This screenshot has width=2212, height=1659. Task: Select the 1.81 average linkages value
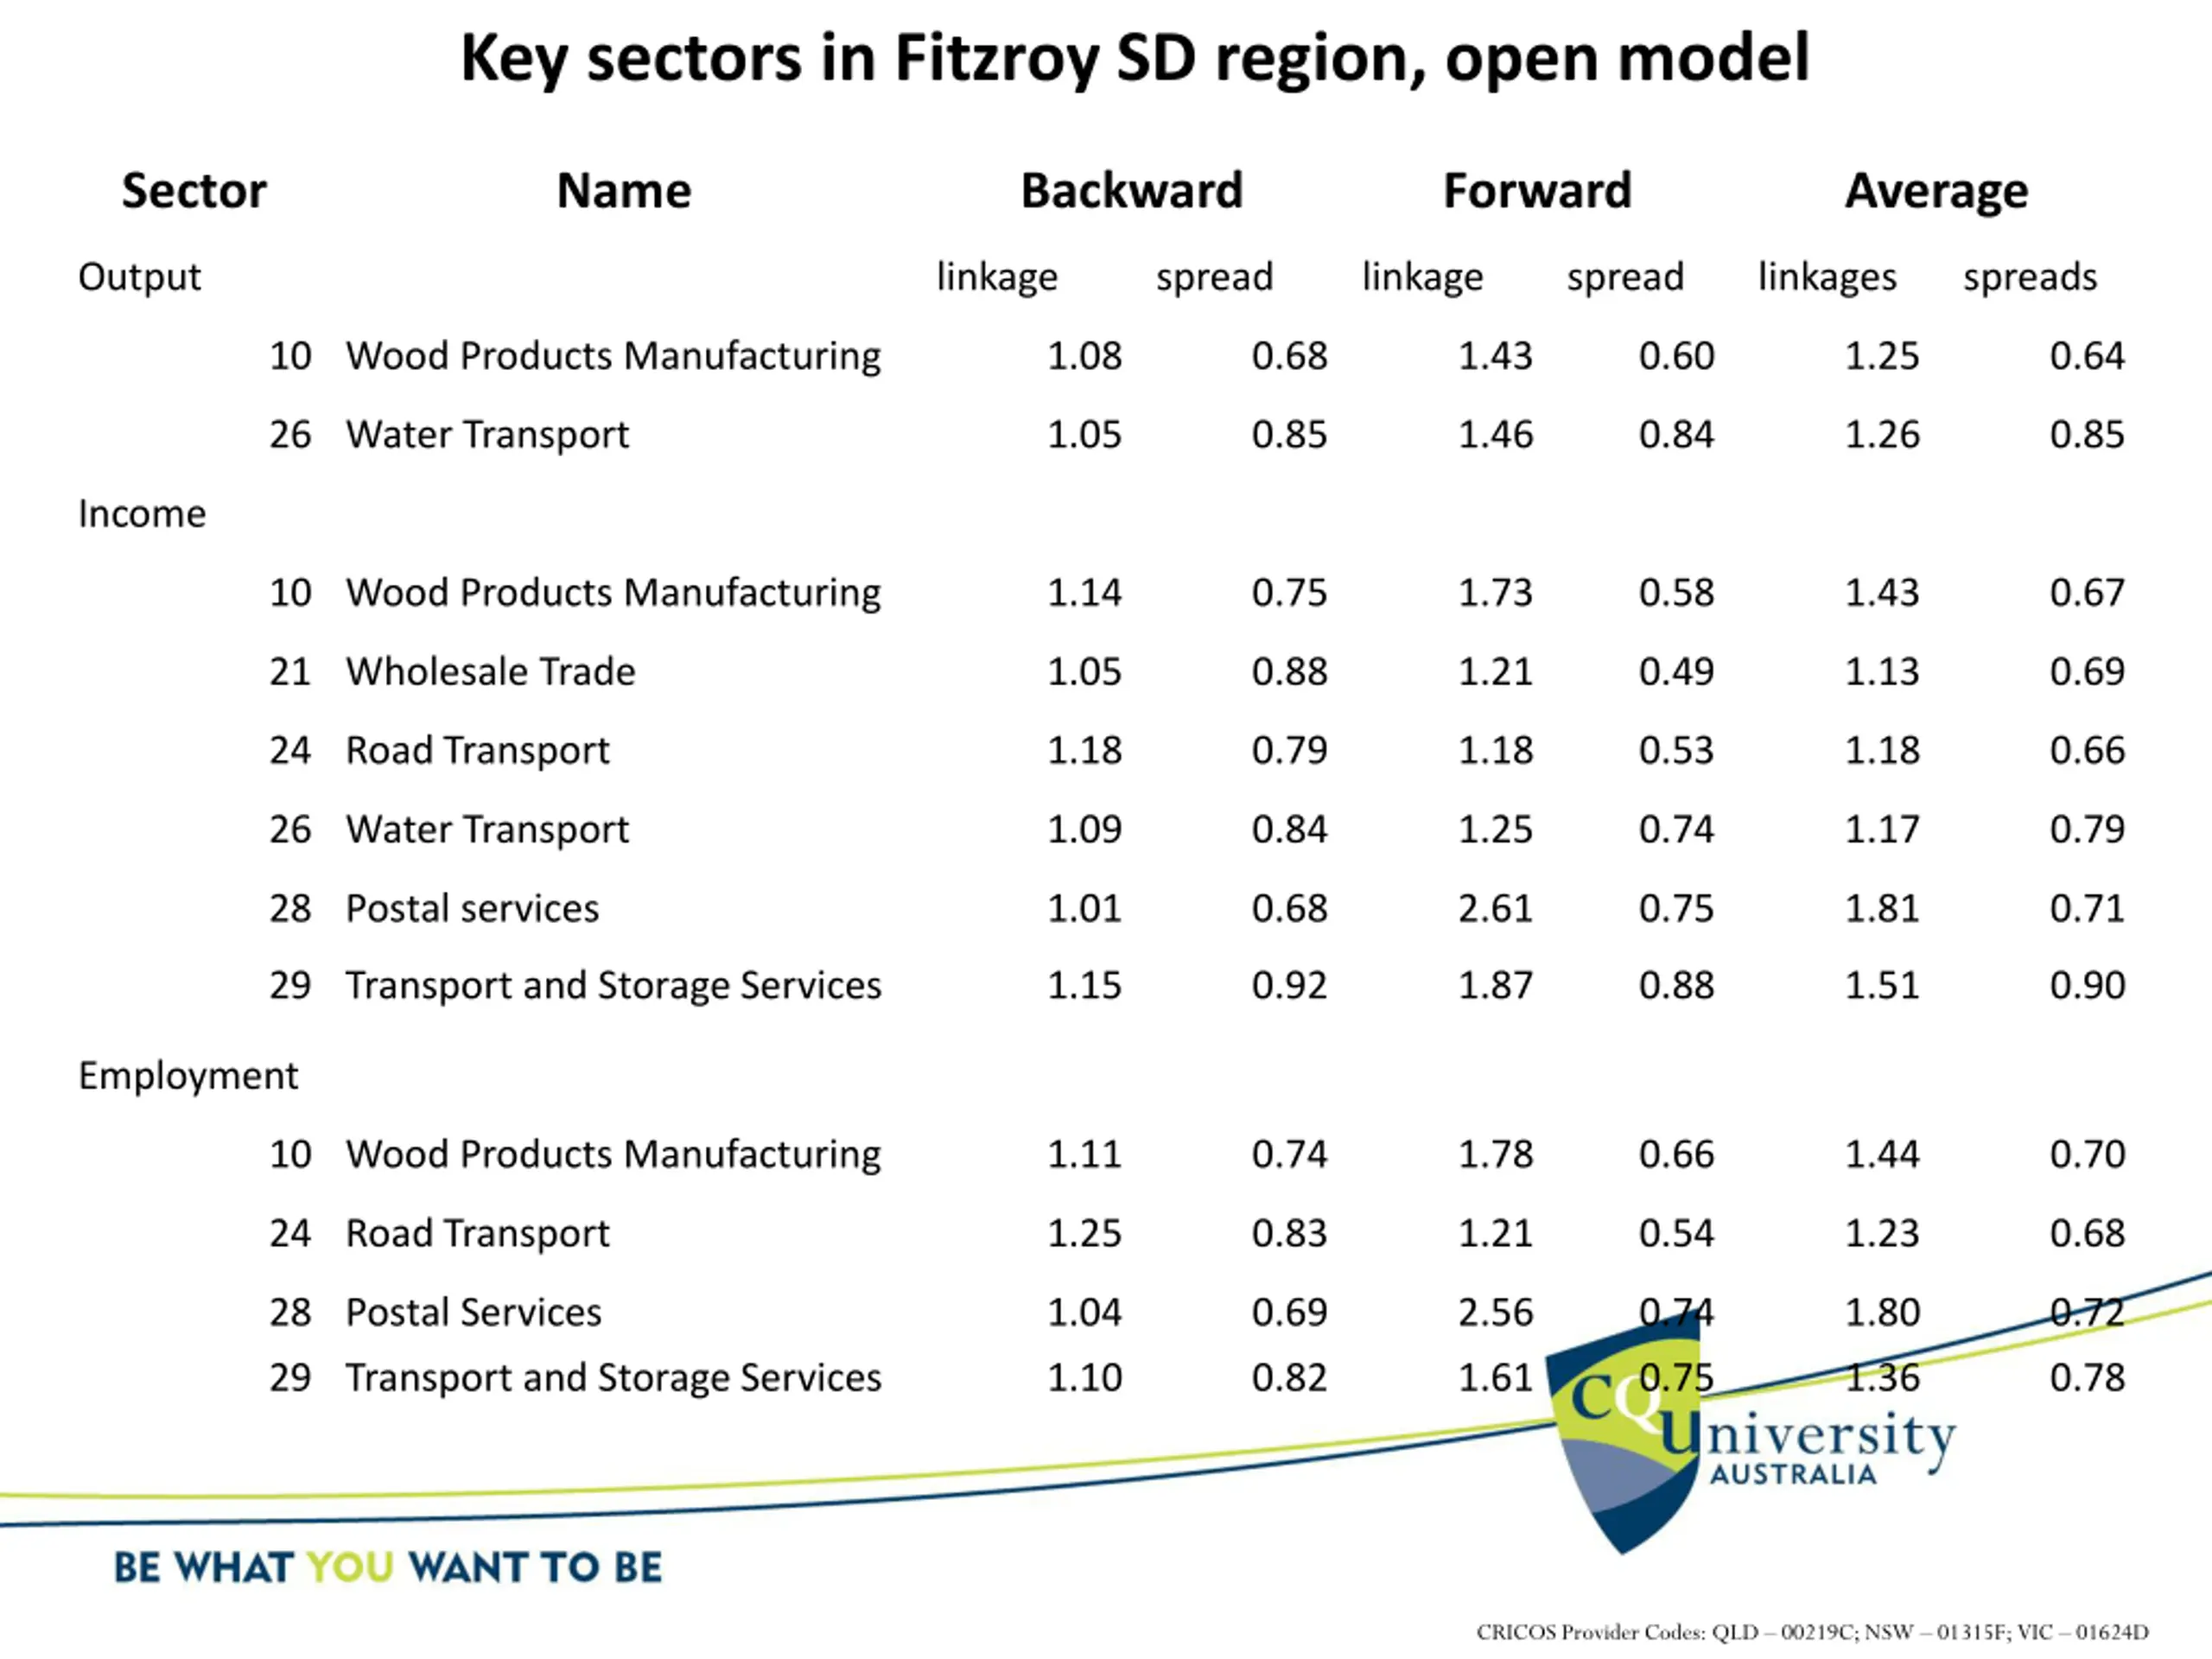click(1882, 909)
